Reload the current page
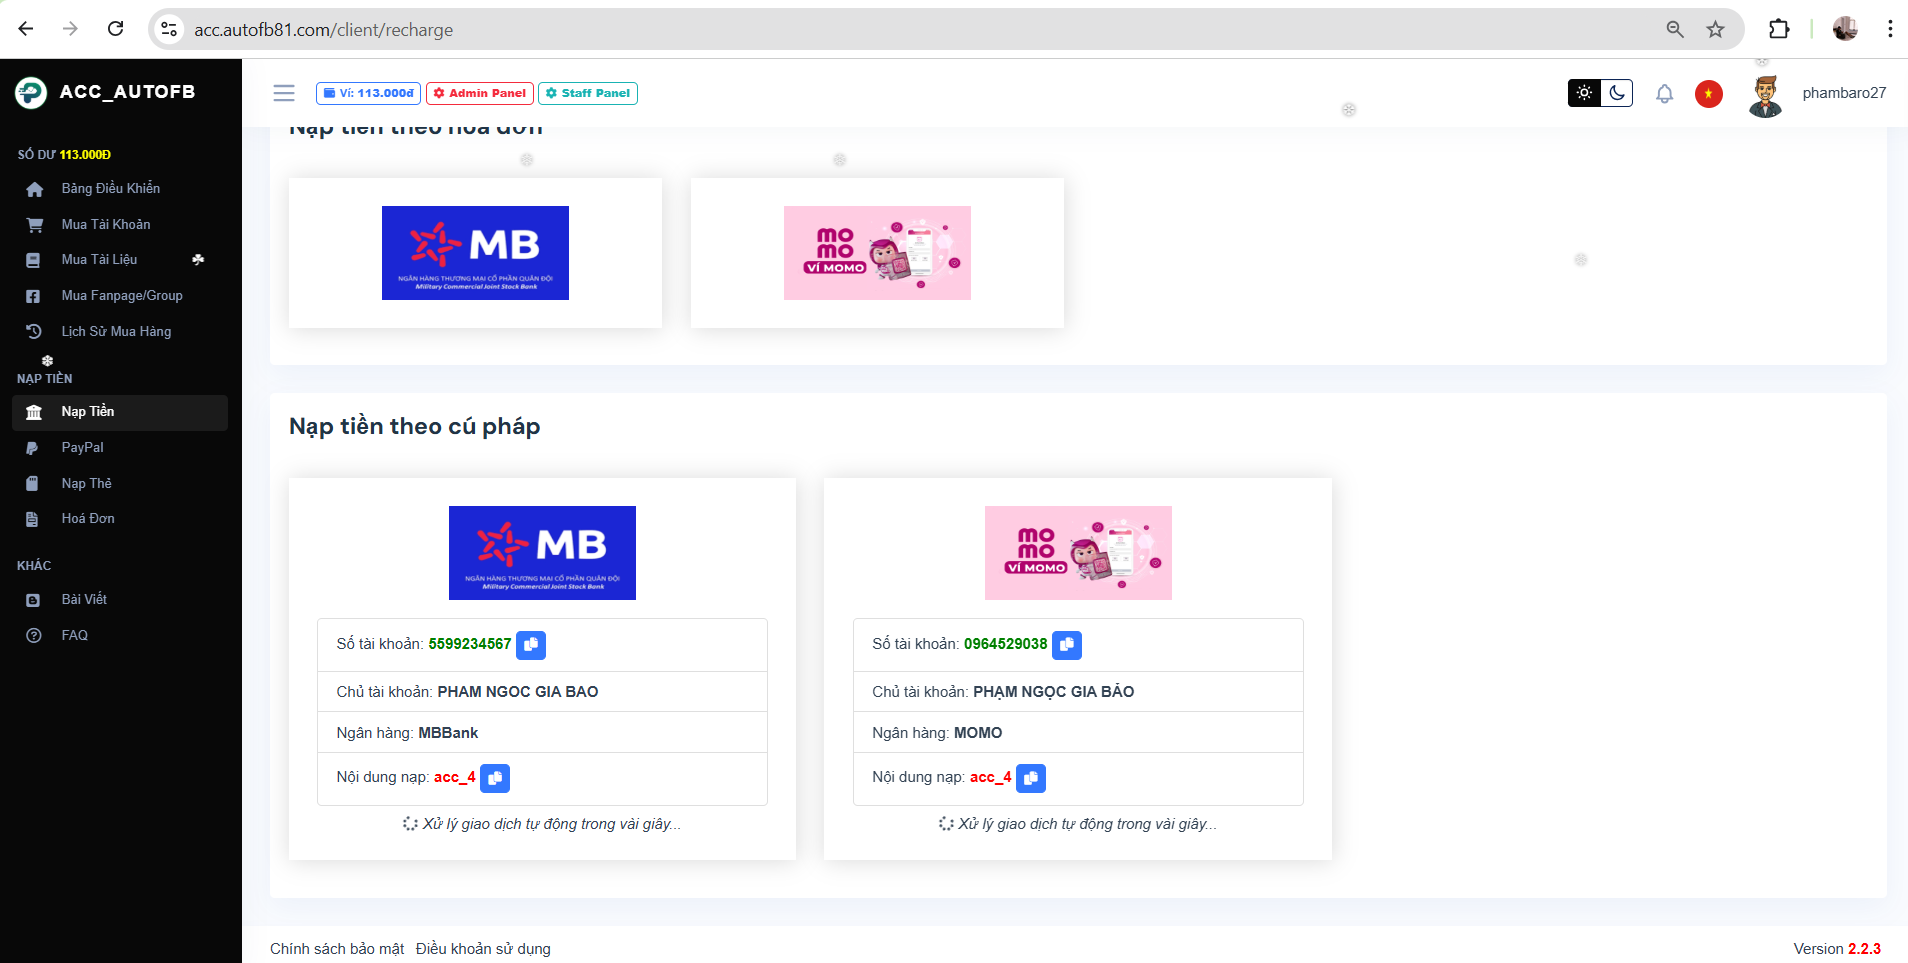1908x963 pixels. click(116, 29)
